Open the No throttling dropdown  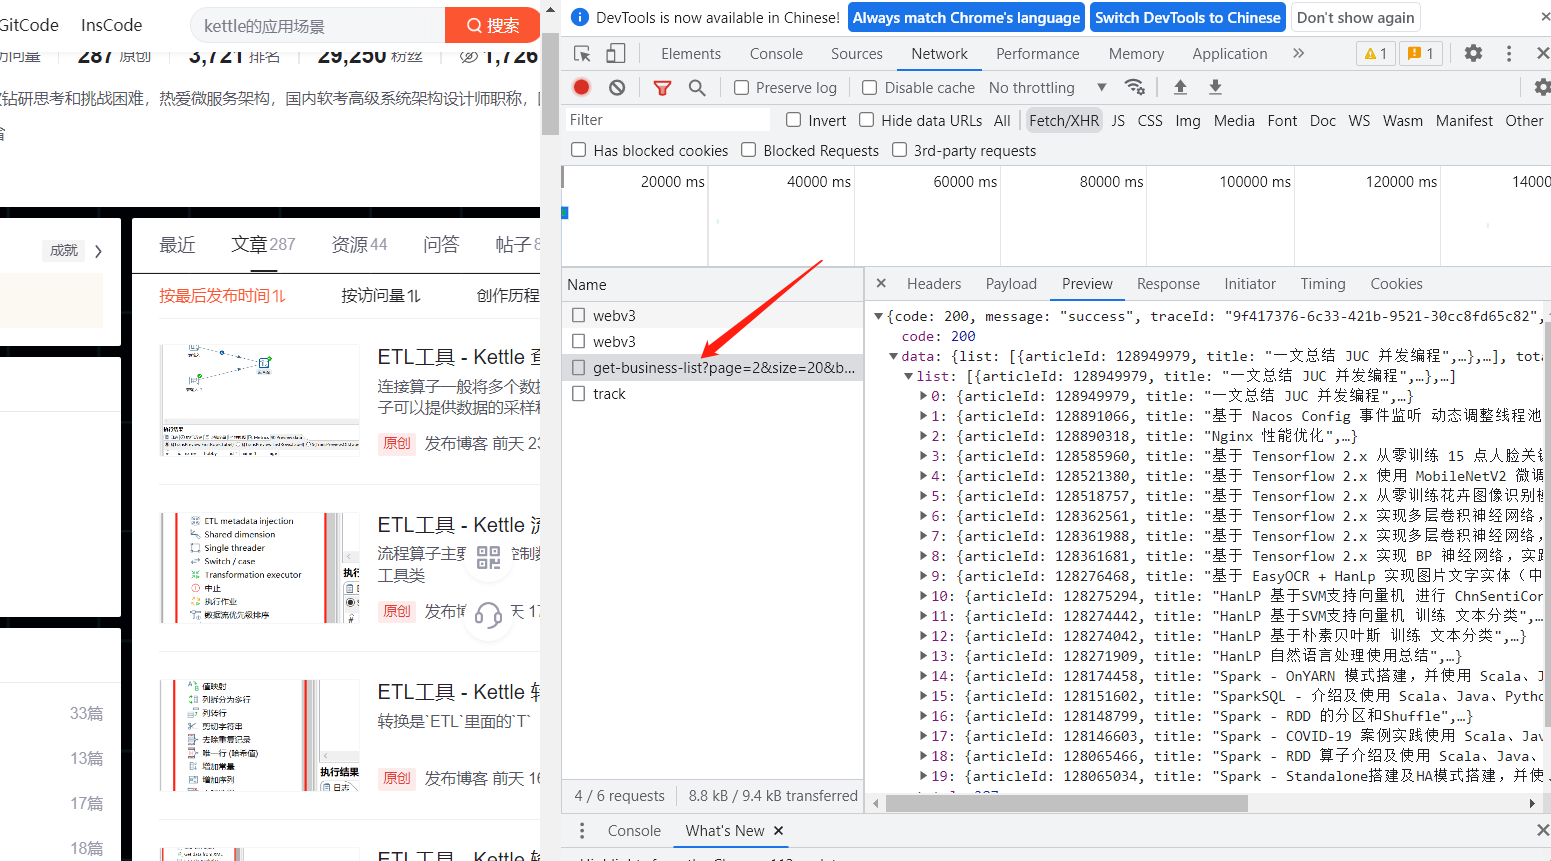point(1047,88)
